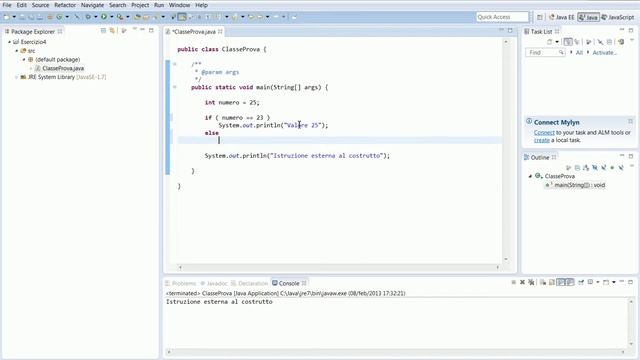Open the File menu

[x=7, y=5]
